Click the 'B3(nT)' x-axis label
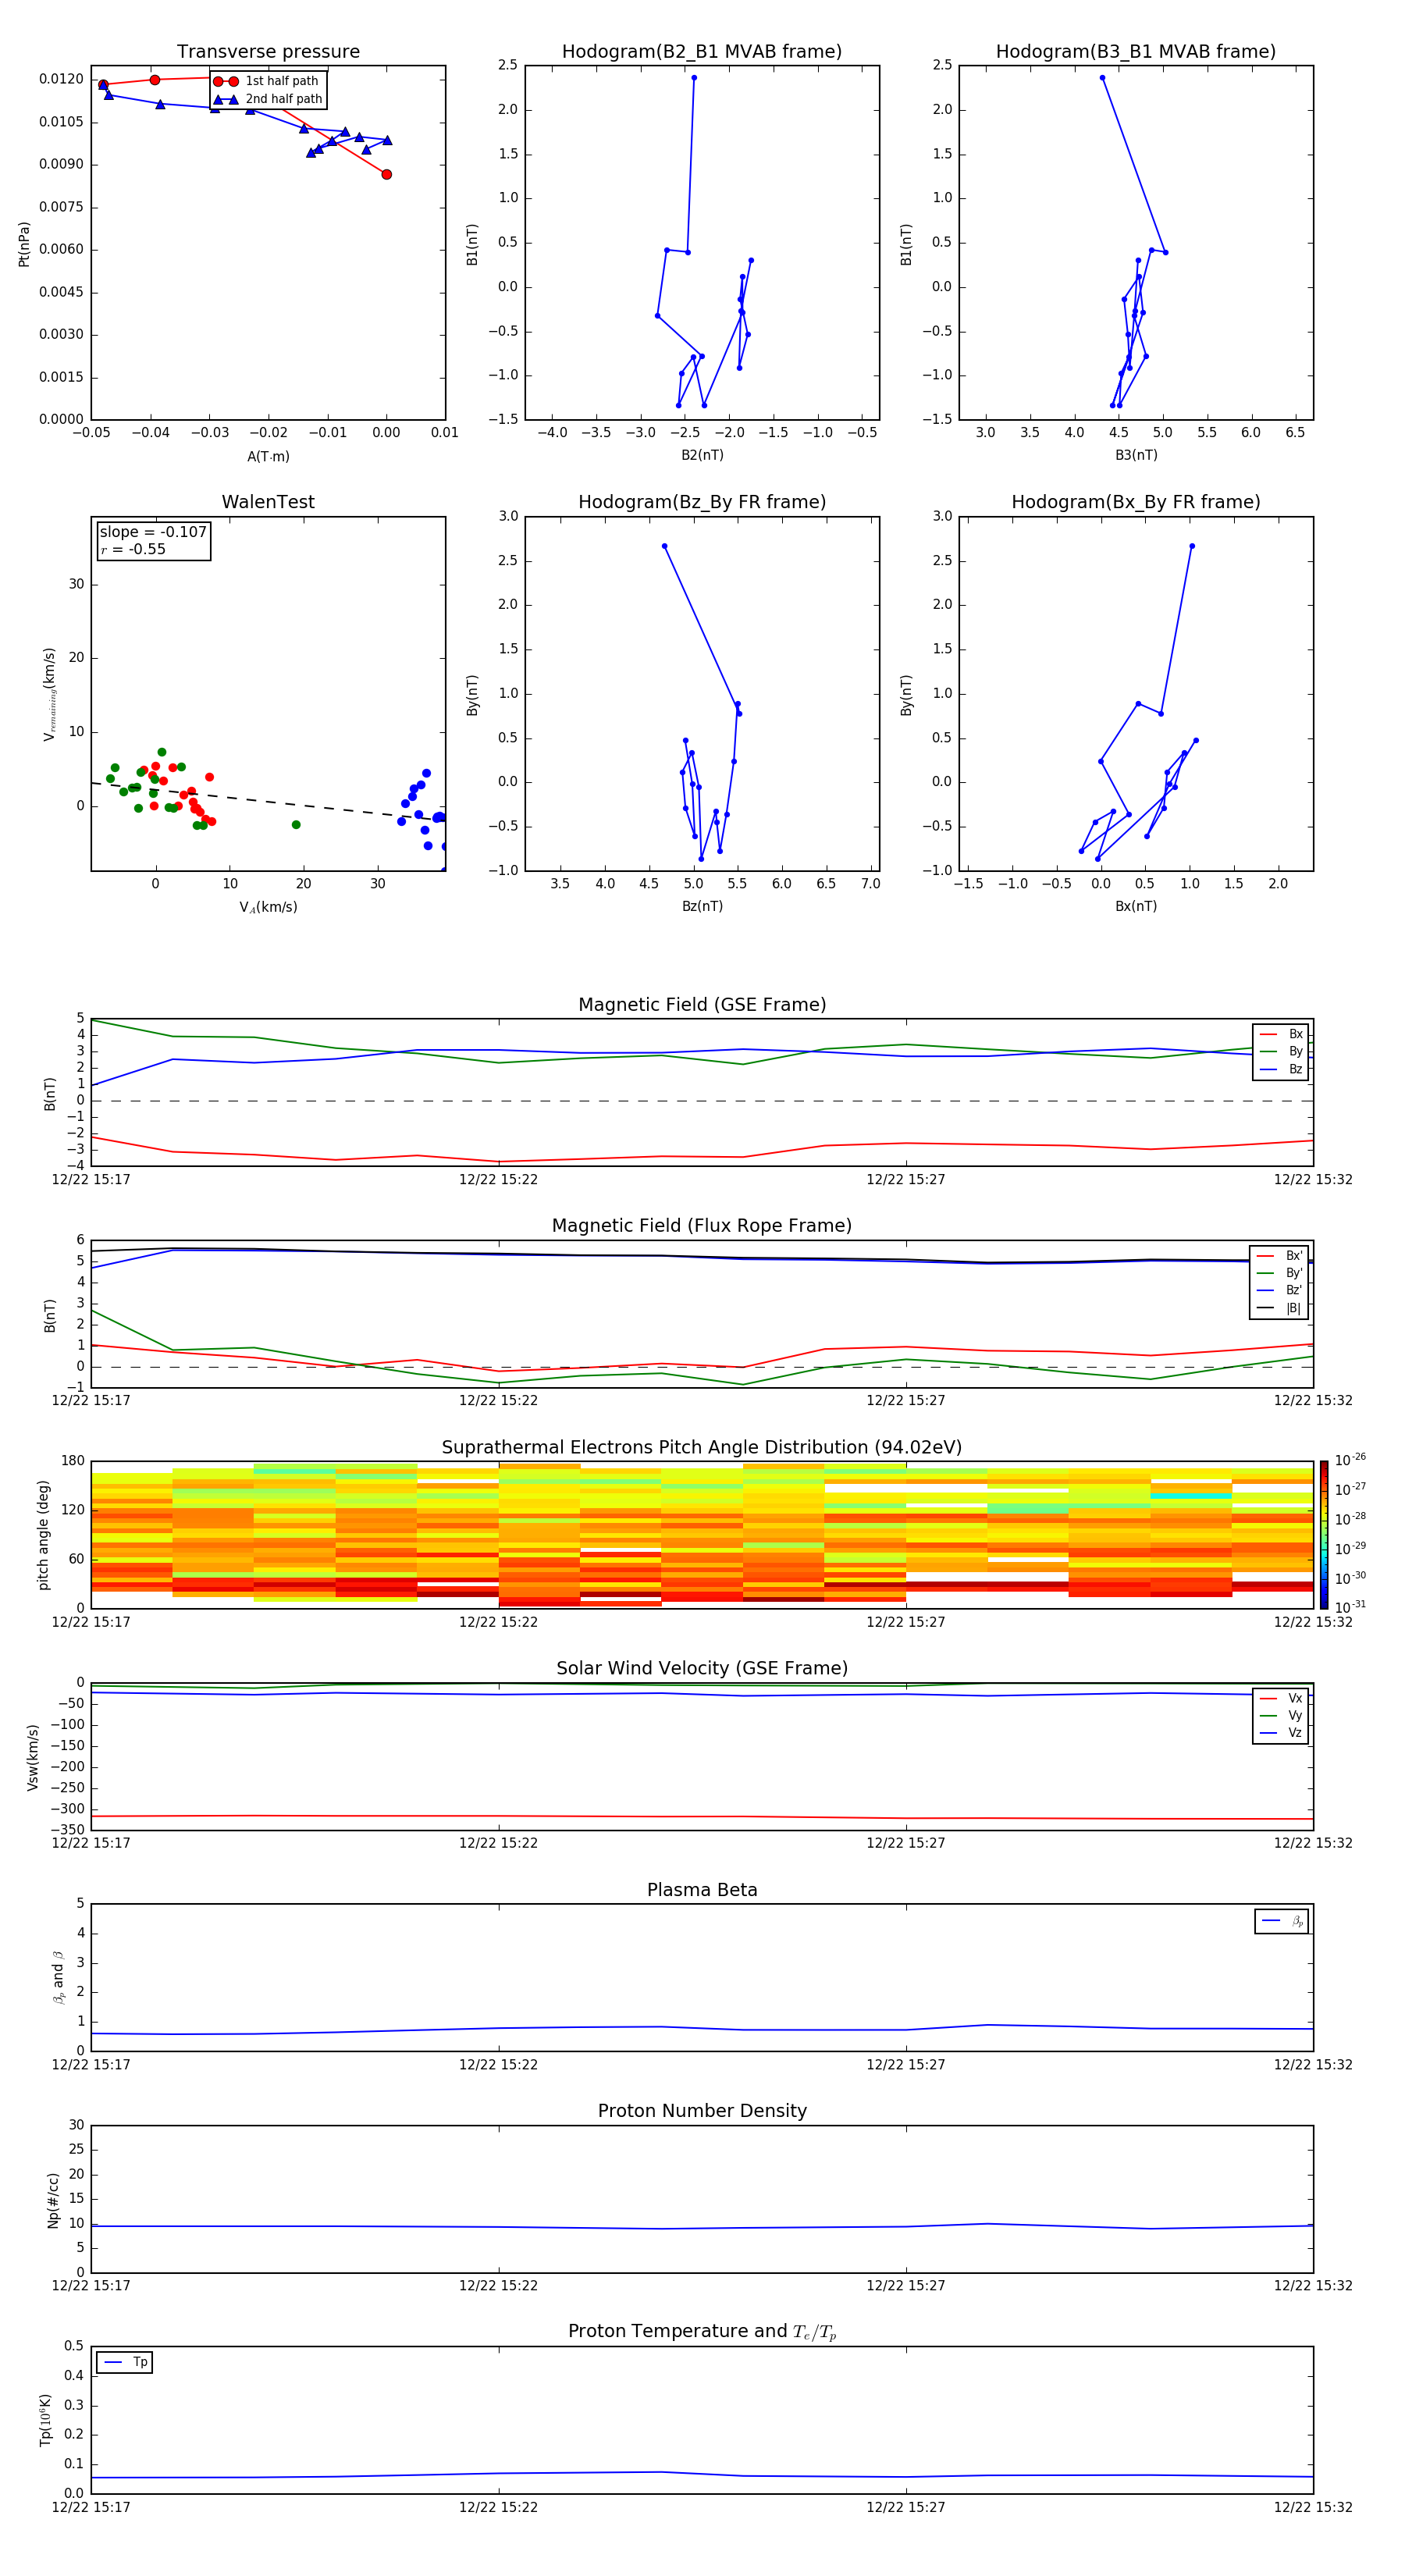 click(1136, 455)
